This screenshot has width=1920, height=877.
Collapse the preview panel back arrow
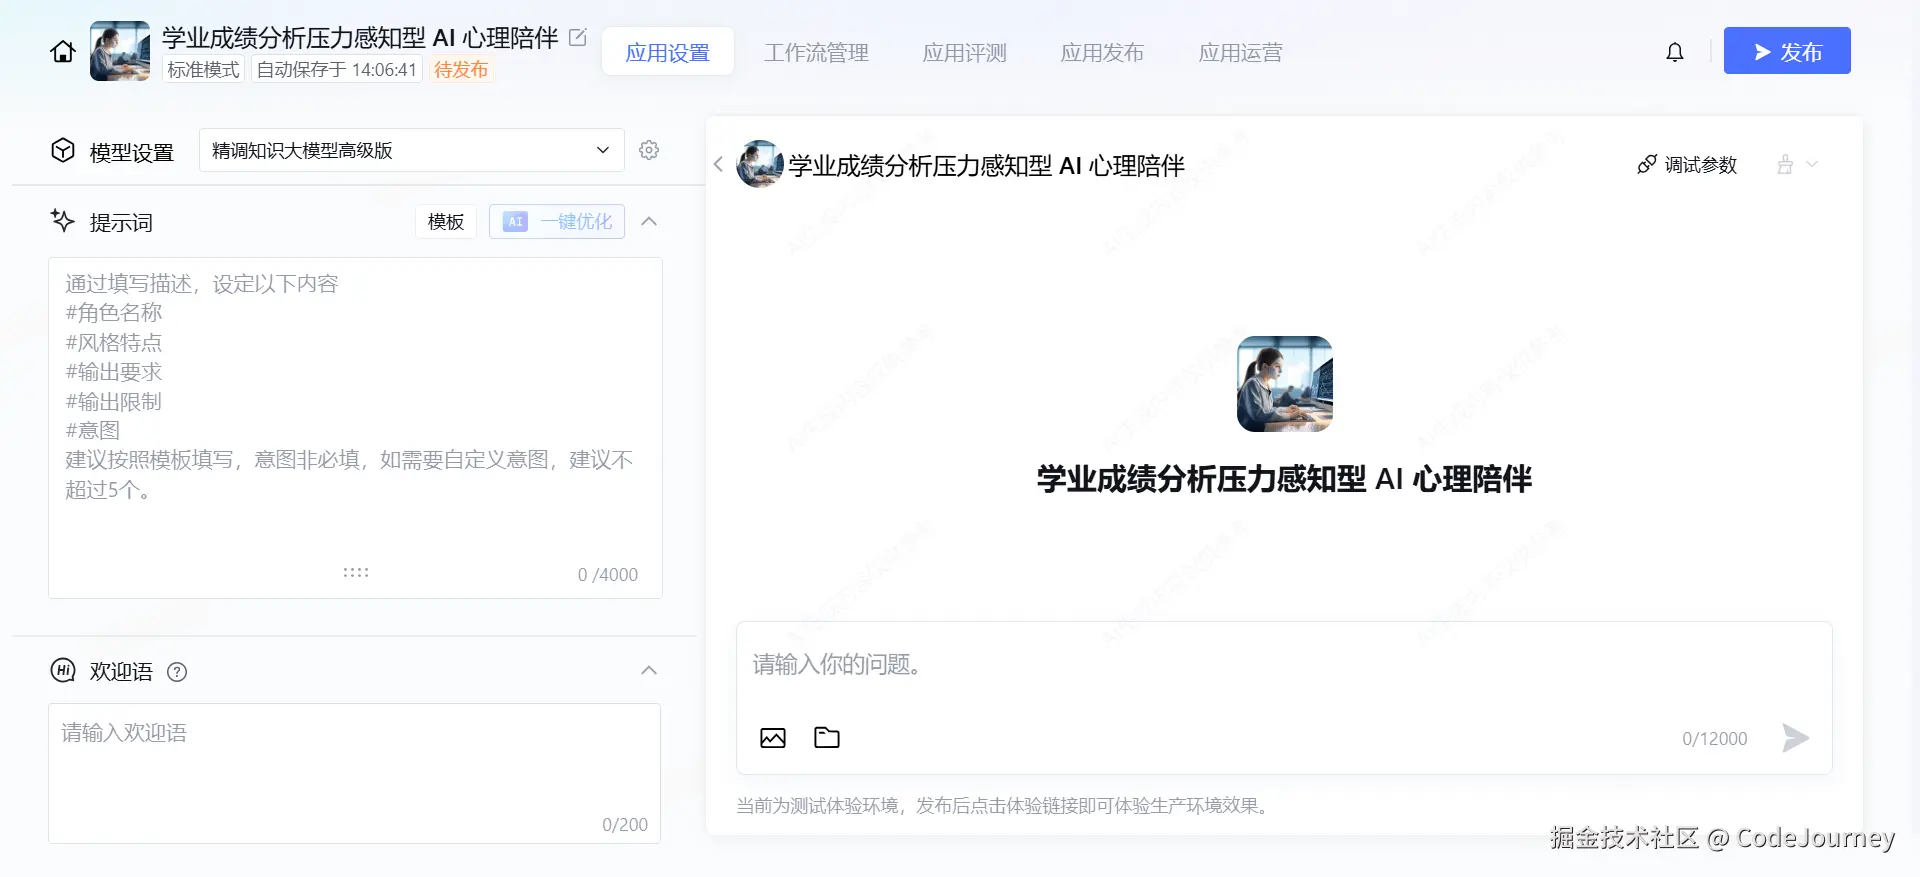click(x=718, y=164)
